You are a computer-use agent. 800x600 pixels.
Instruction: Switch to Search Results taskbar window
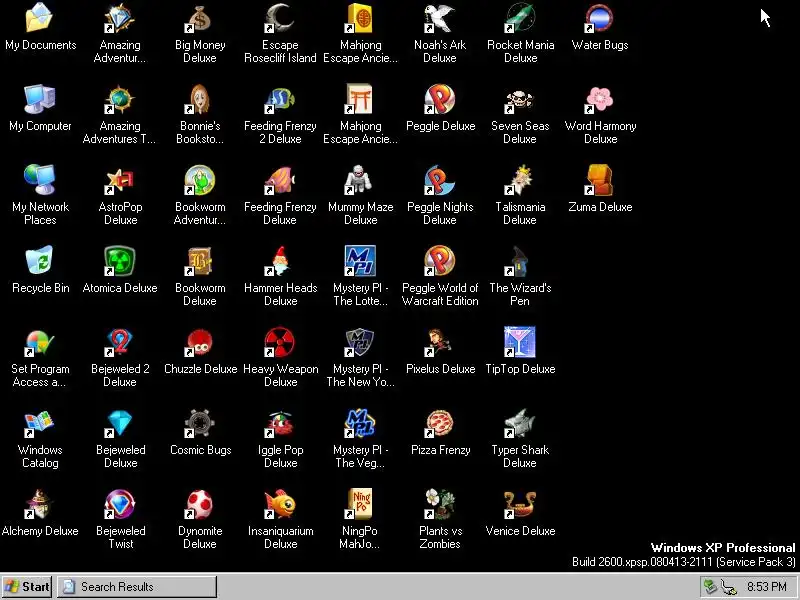coord(137,587)
